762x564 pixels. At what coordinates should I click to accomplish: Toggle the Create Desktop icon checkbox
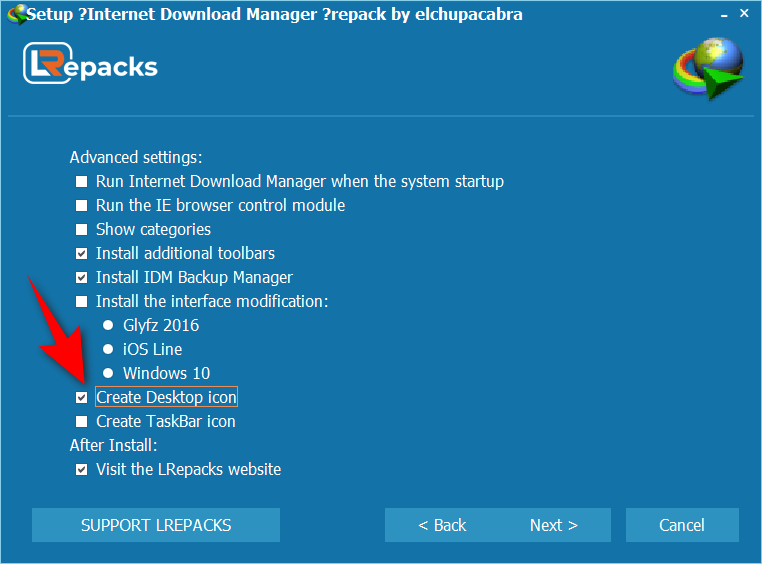click(x=82, y=397)
